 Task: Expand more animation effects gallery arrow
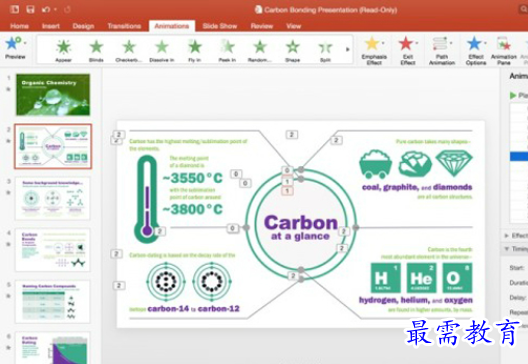[x=348, y=49]
